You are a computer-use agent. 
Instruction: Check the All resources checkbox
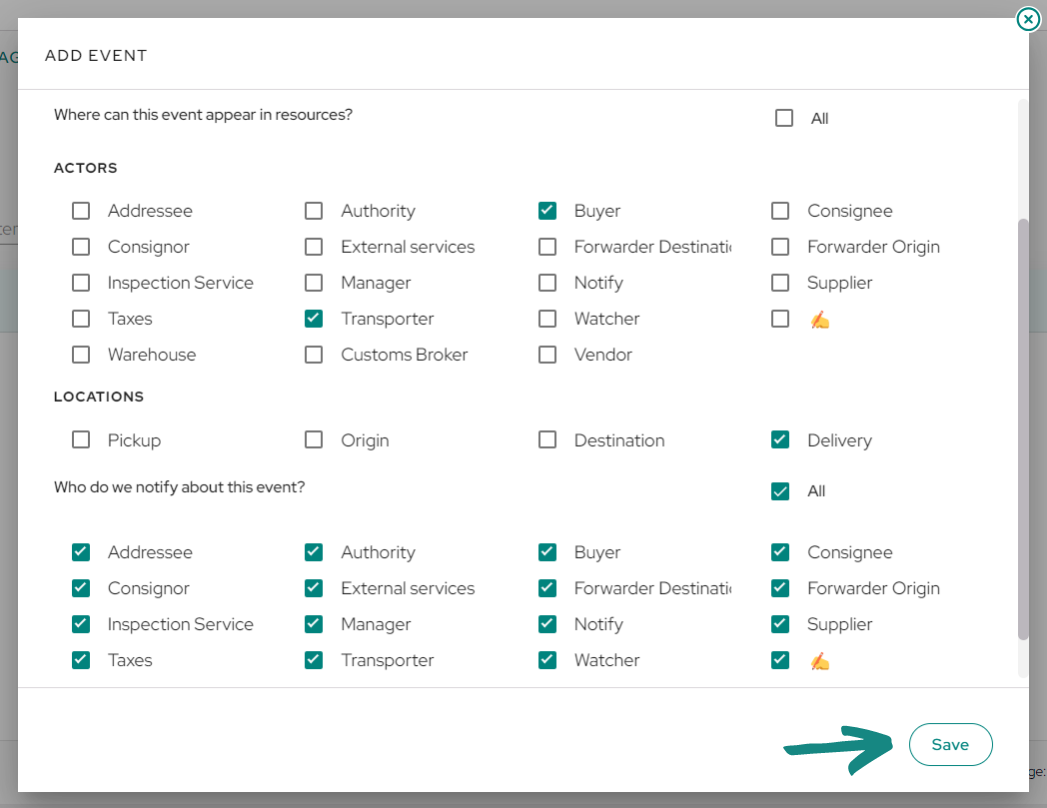(x=784, y=118)
